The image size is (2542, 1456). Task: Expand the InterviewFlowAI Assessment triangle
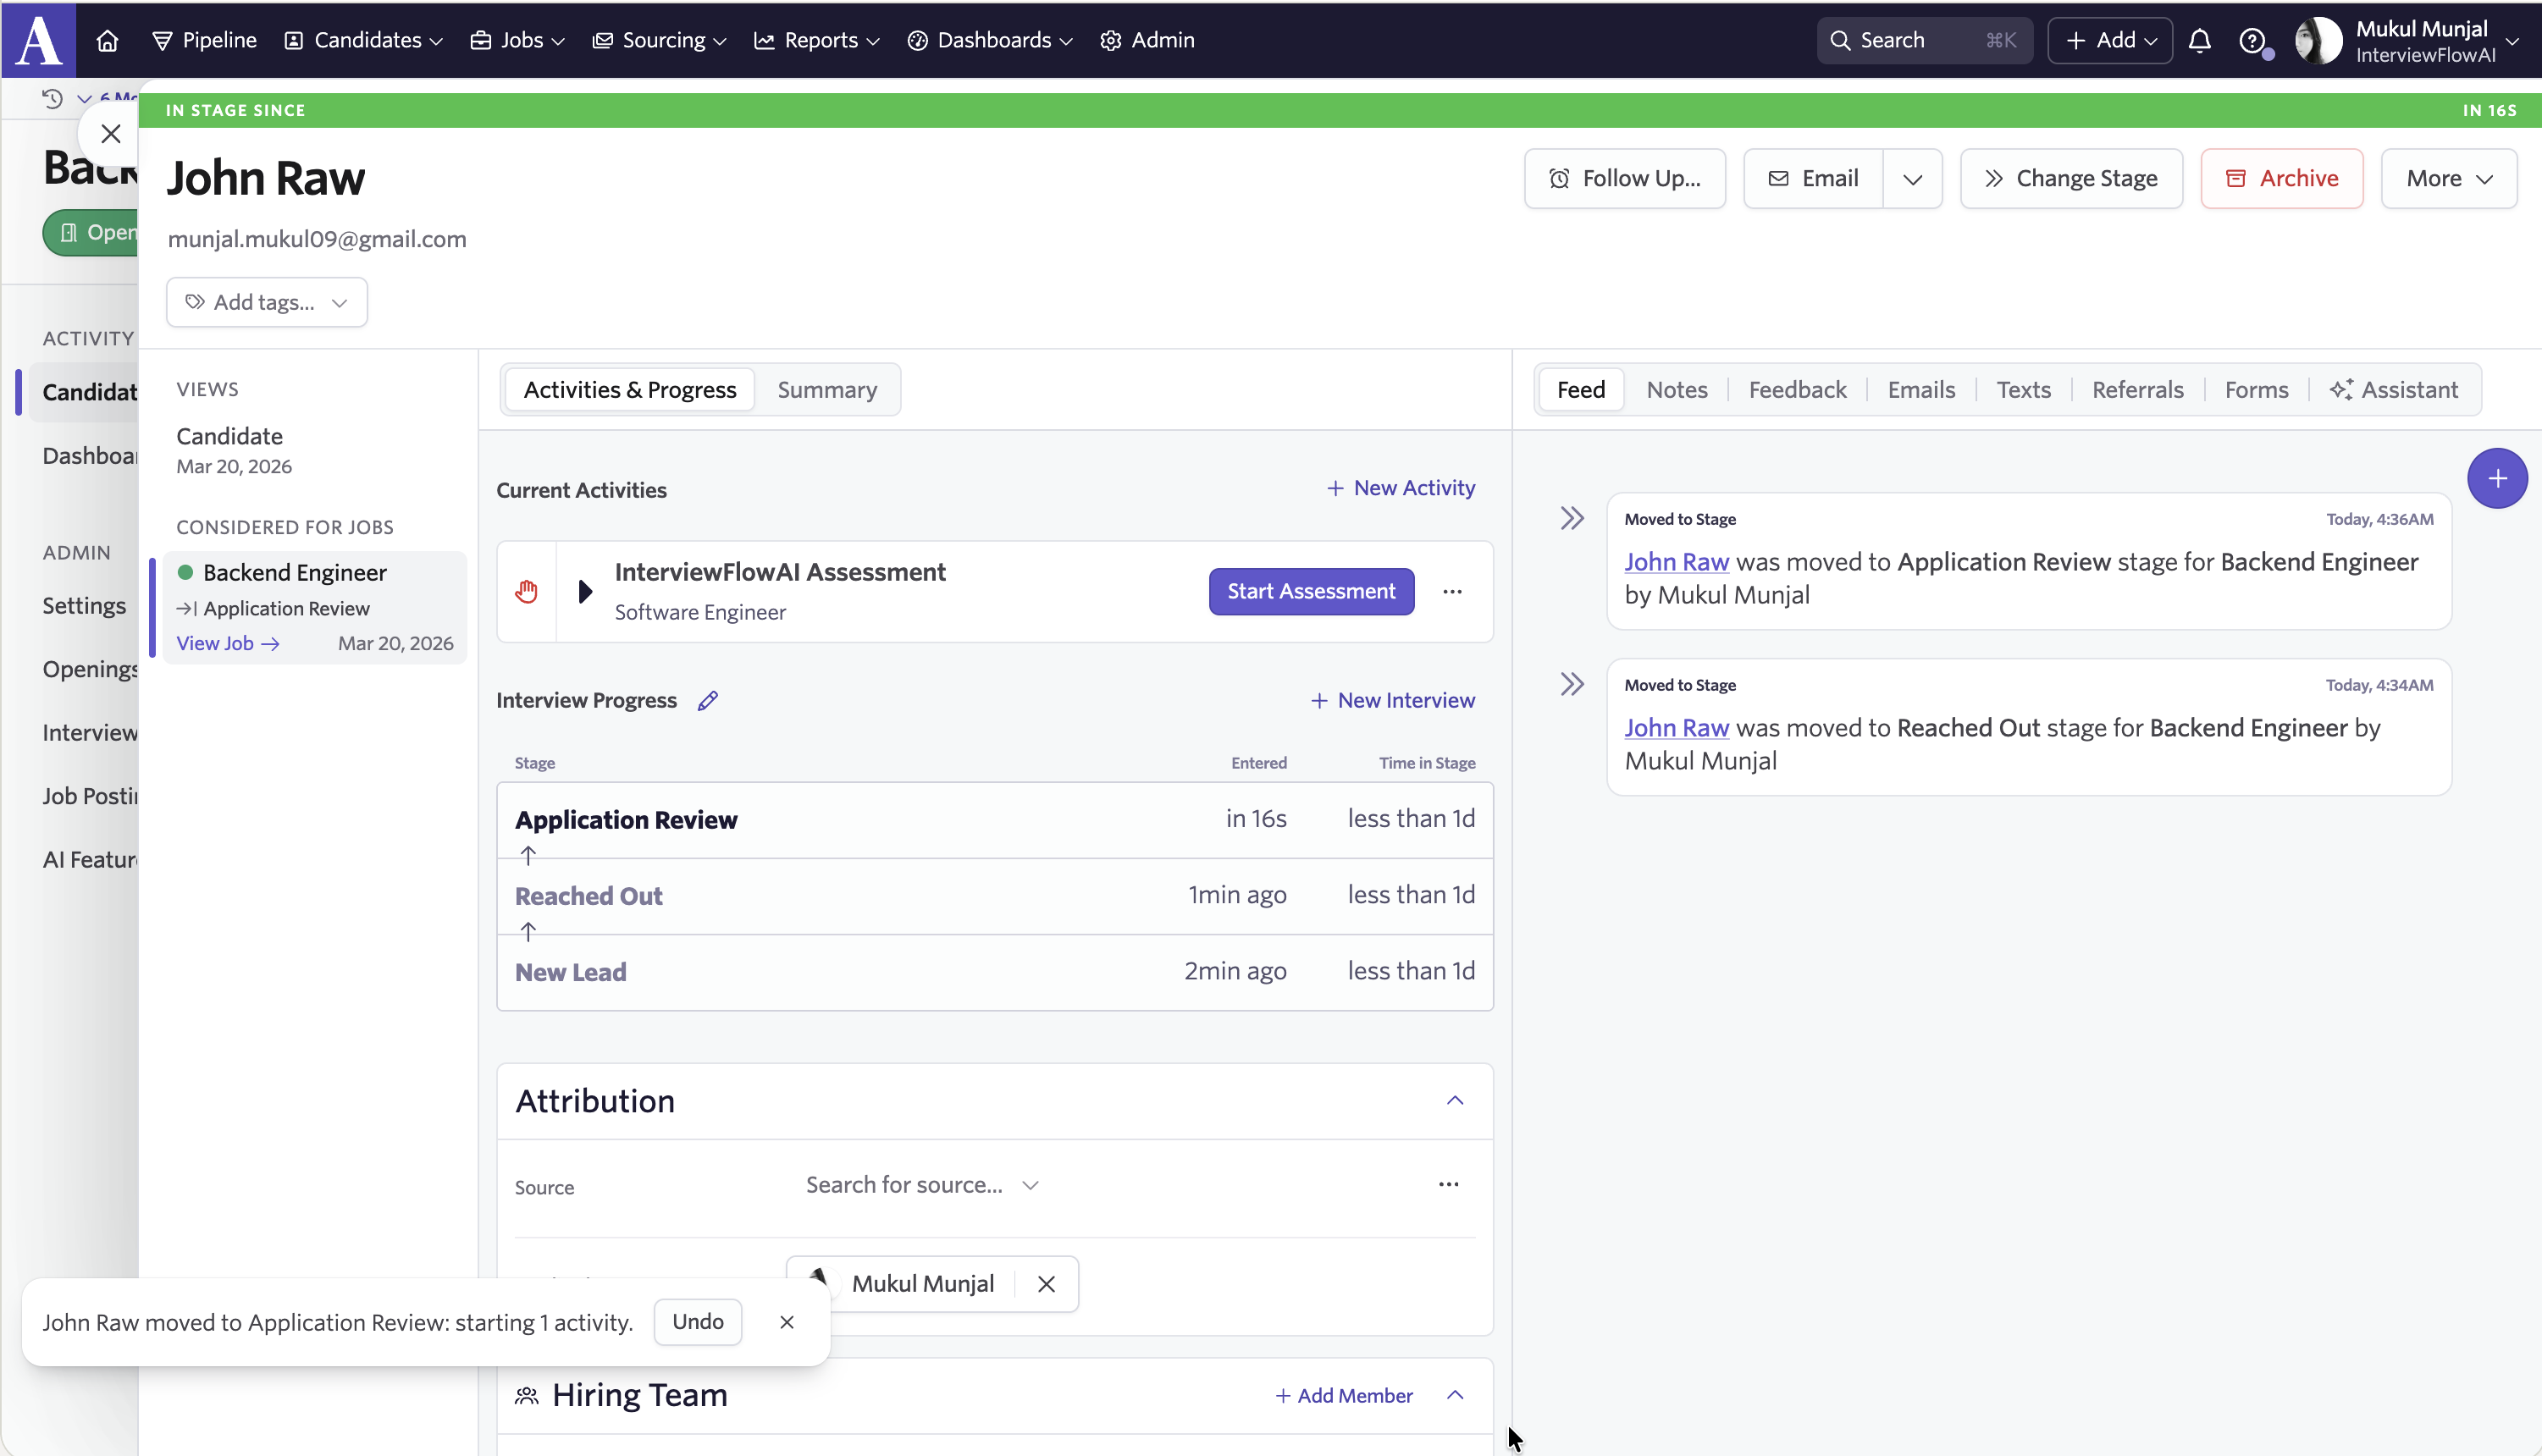point(585,591)
